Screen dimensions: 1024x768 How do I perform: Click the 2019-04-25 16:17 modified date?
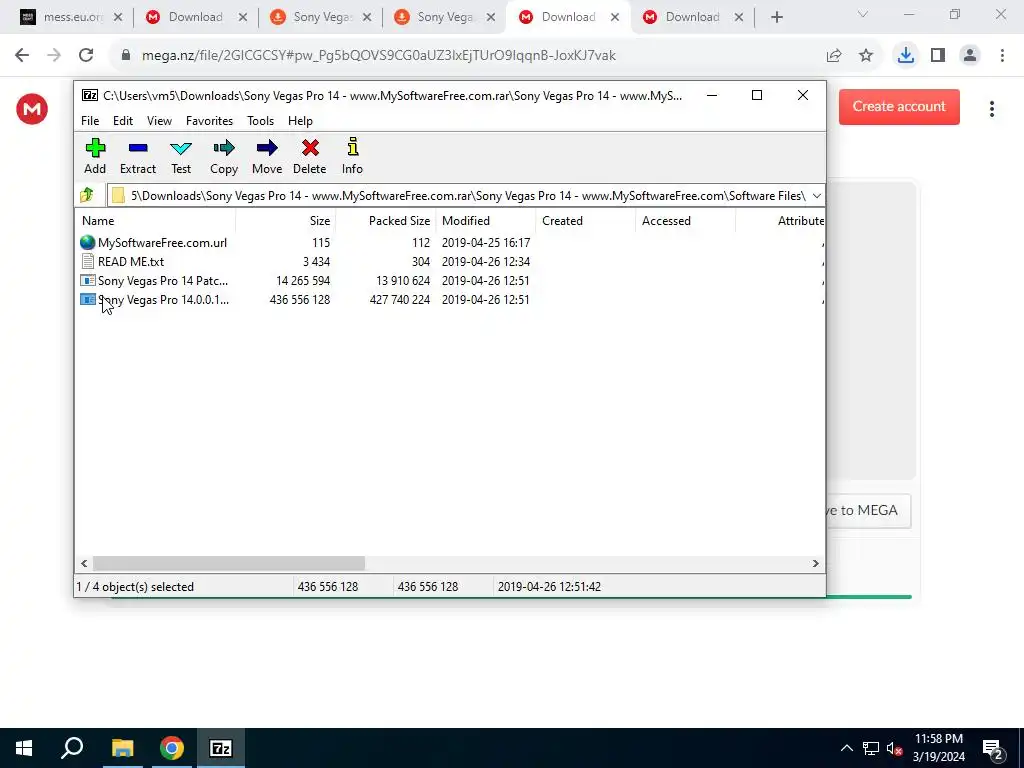486,242
